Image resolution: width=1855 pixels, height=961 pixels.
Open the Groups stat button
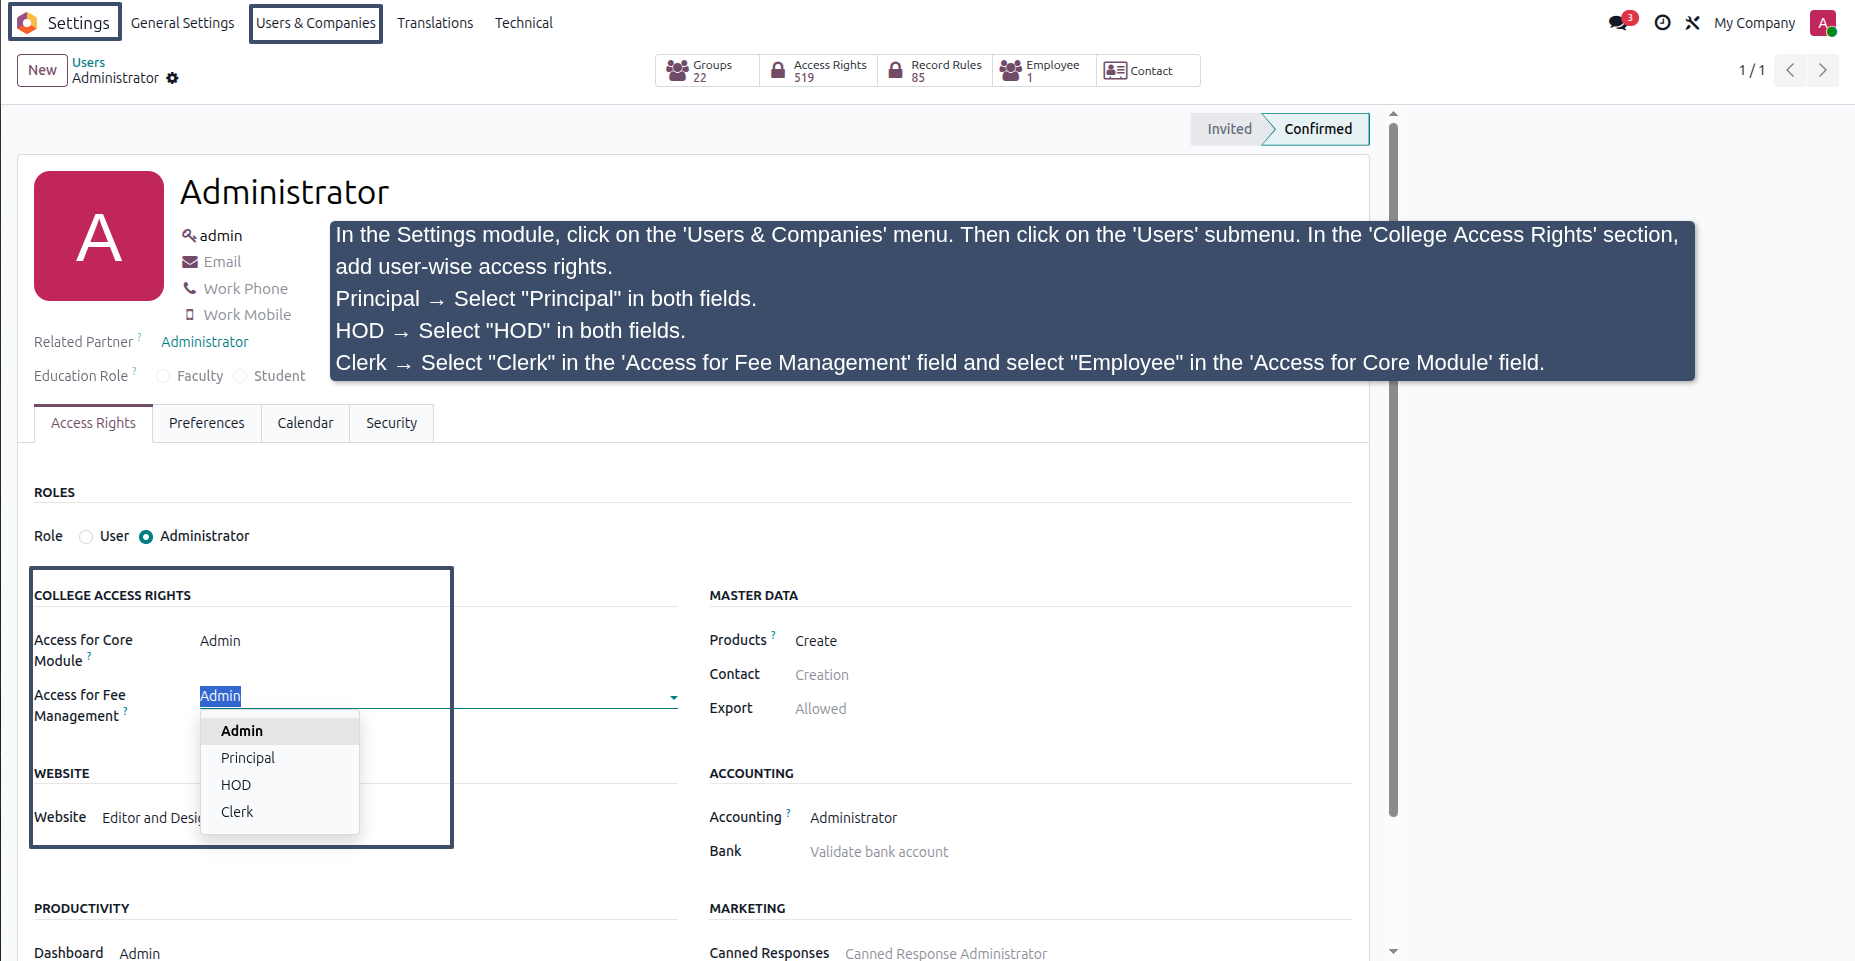pyautogui.click(x=707, y=71)
